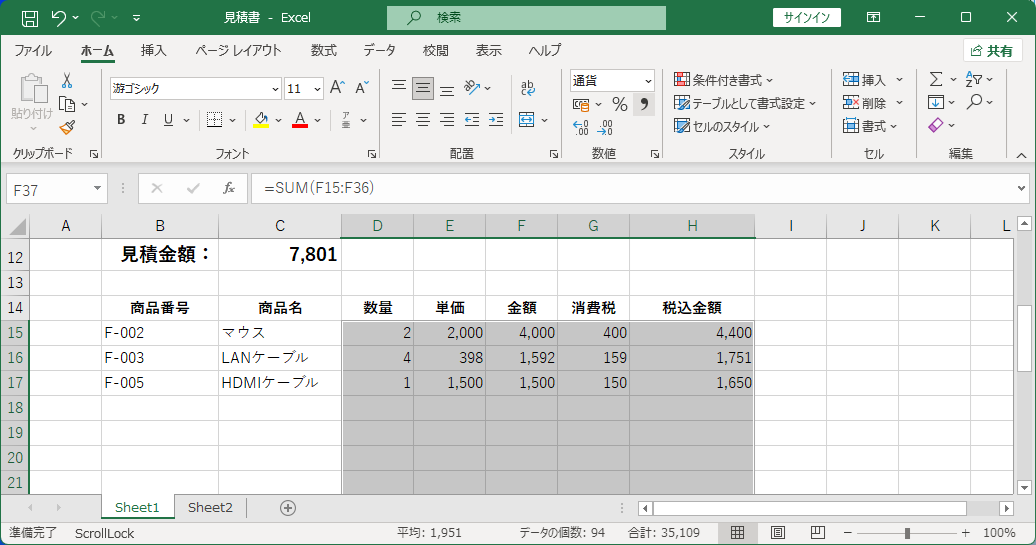Toggle center horizontal alignment
The image size is (1036, 545).
pyautogui.click(x=423, y=120)
